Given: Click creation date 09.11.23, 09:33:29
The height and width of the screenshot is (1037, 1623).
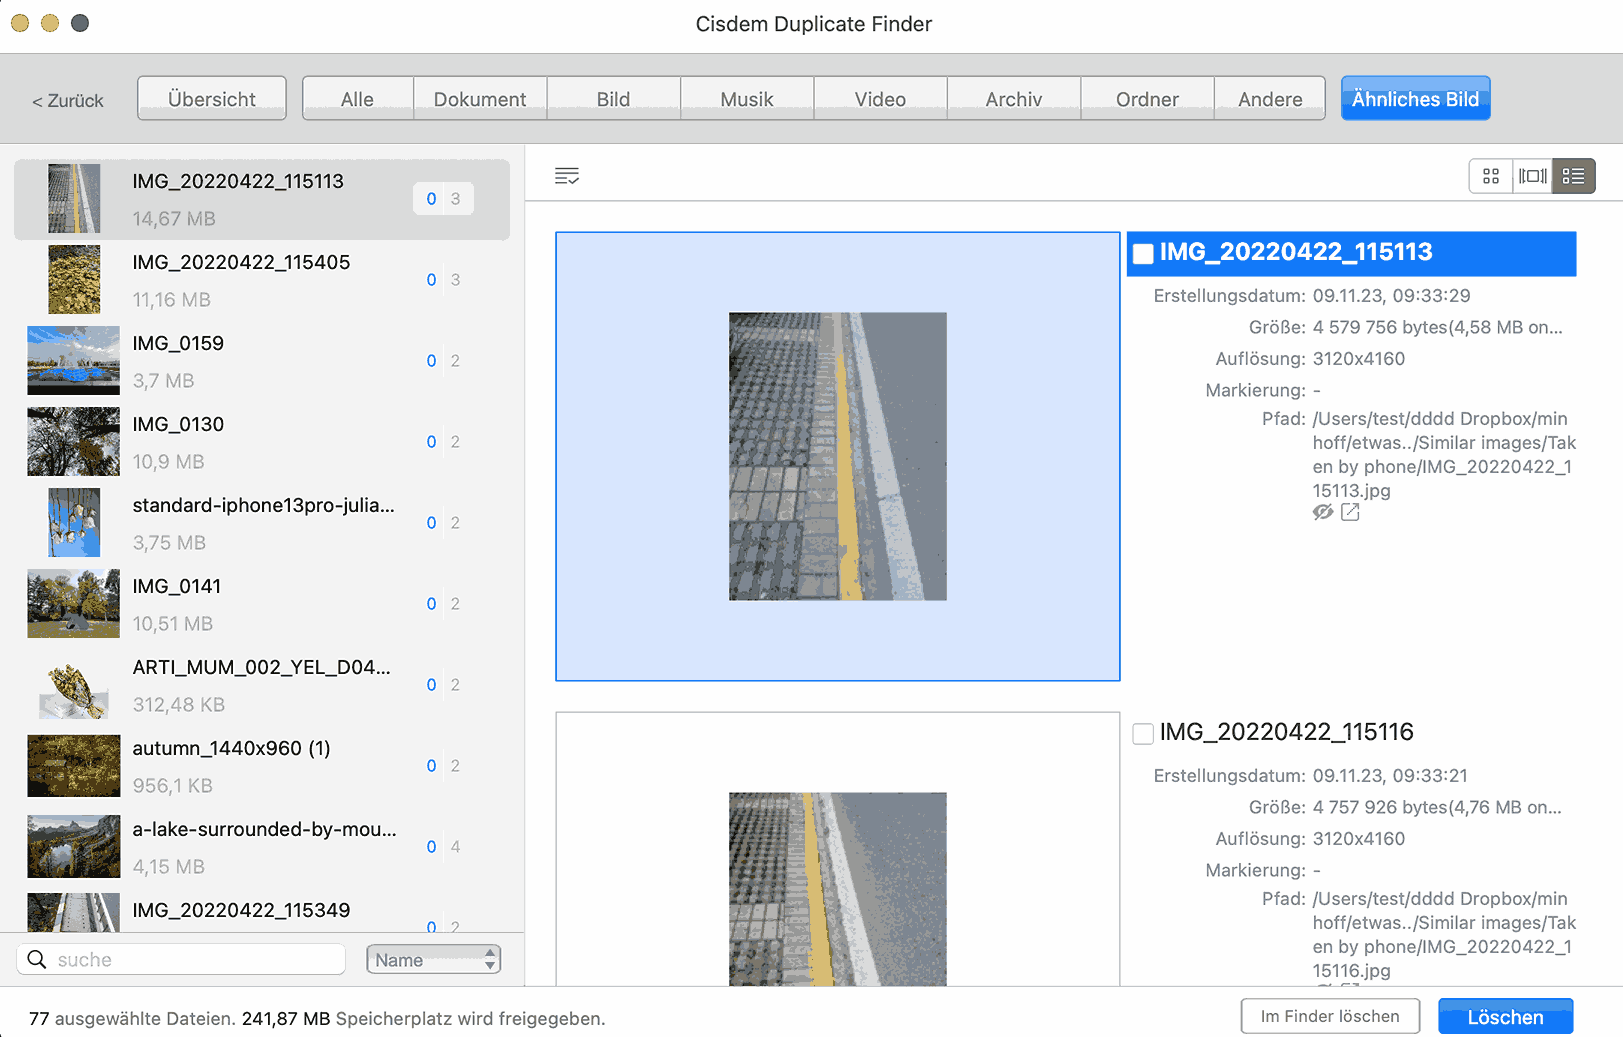Looking at the screenshot, I should [1391, 295].
